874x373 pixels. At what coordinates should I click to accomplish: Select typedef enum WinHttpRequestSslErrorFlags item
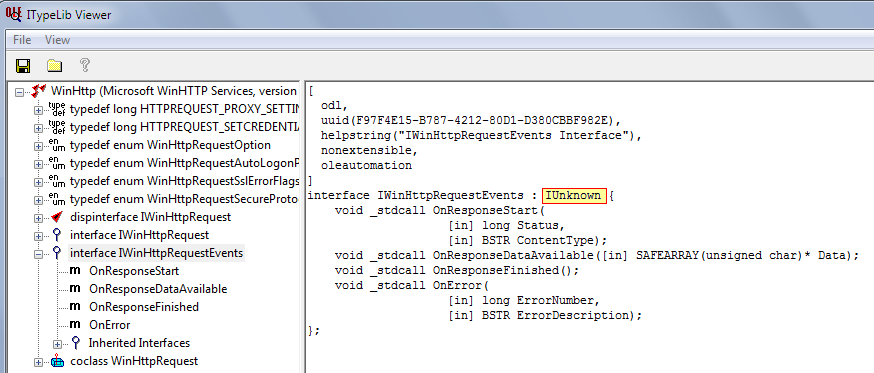click(185, 181)
